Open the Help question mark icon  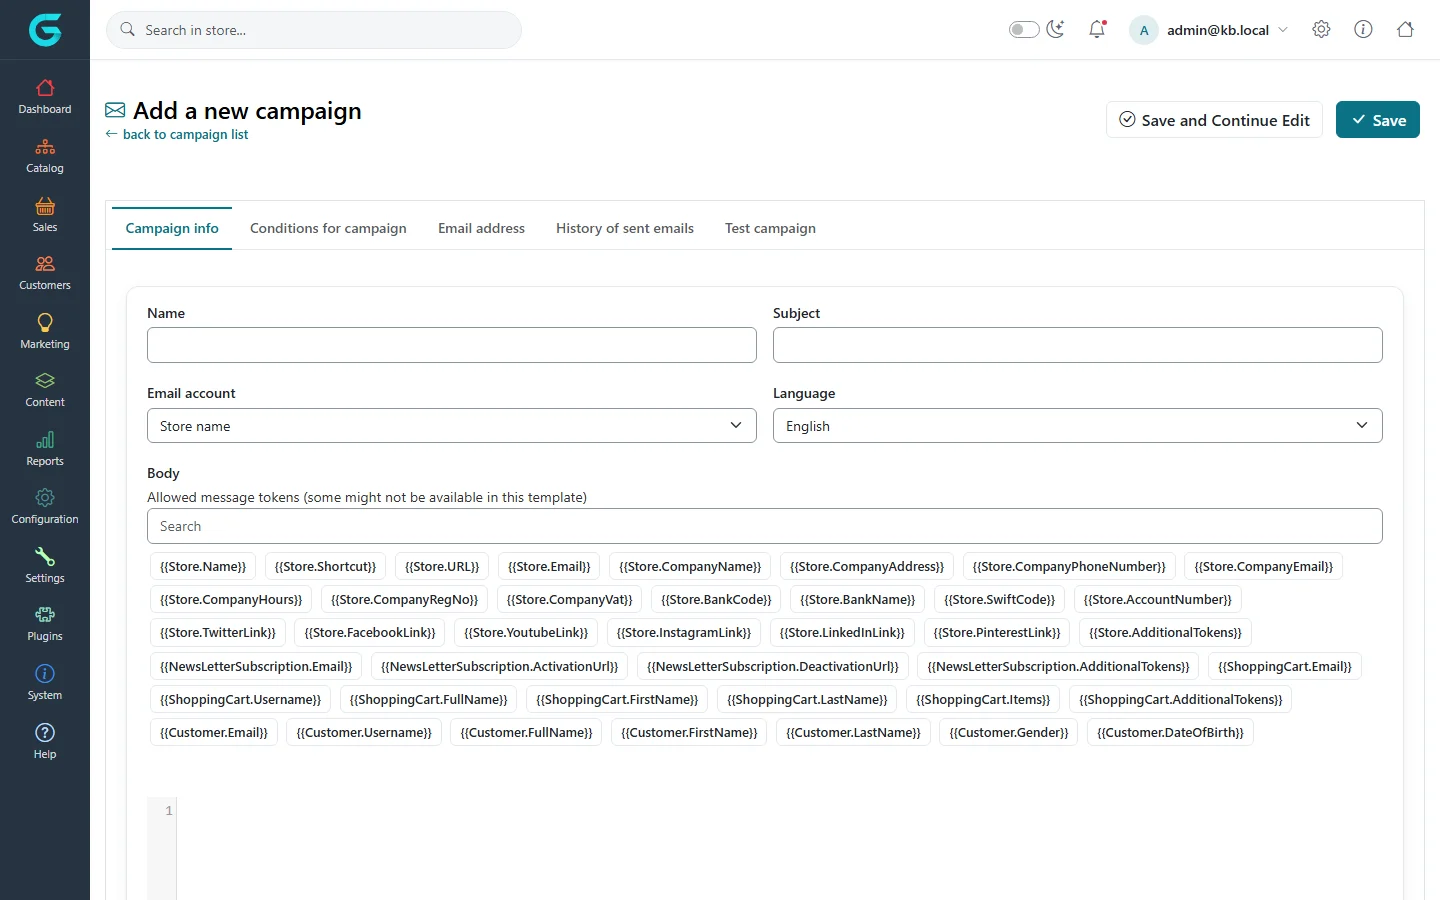coord(45,733)
